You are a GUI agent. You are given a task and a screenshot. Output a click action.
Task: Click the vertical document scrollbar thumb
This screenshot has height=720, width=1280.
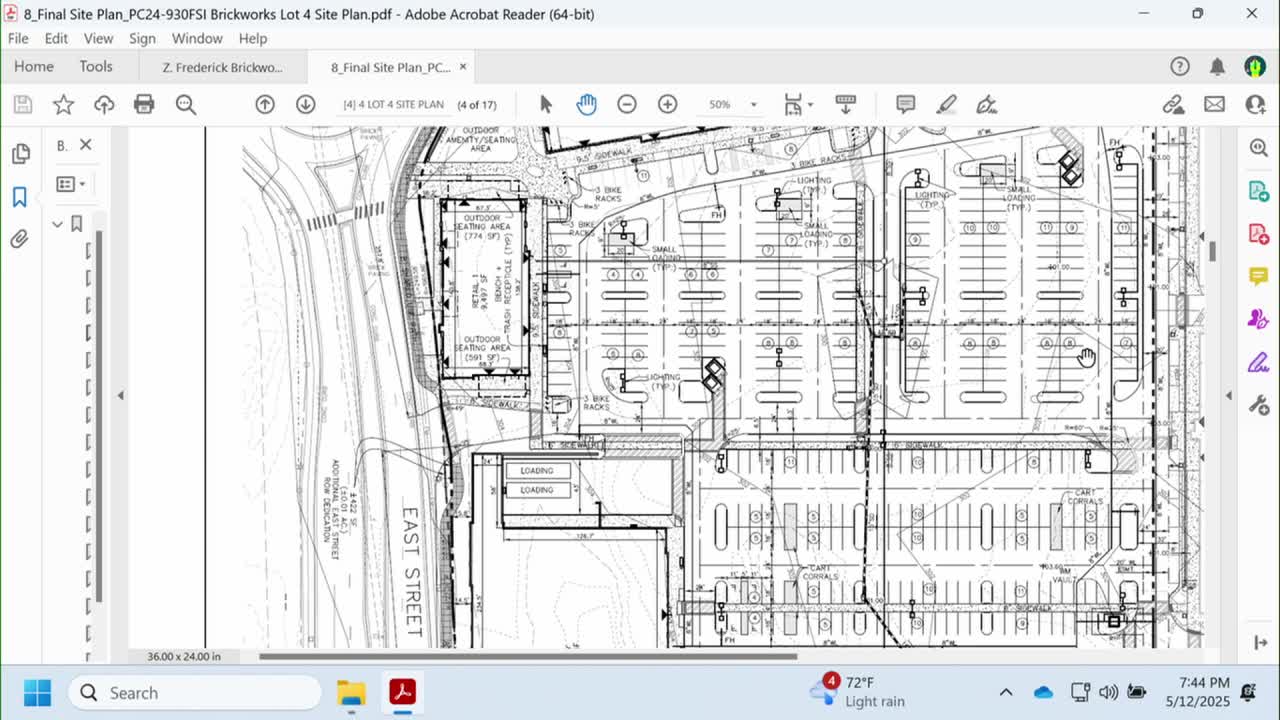(x=1213, y=251)
